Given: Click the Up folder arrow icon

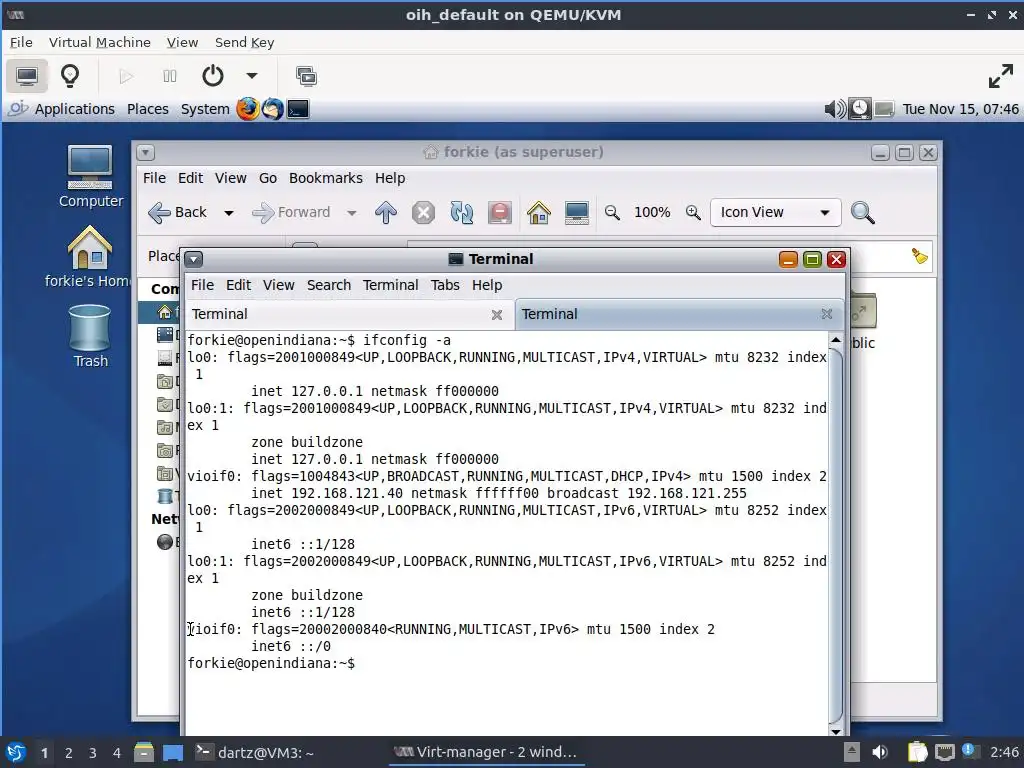Looking at the screenshot, I should click(385, 212).
